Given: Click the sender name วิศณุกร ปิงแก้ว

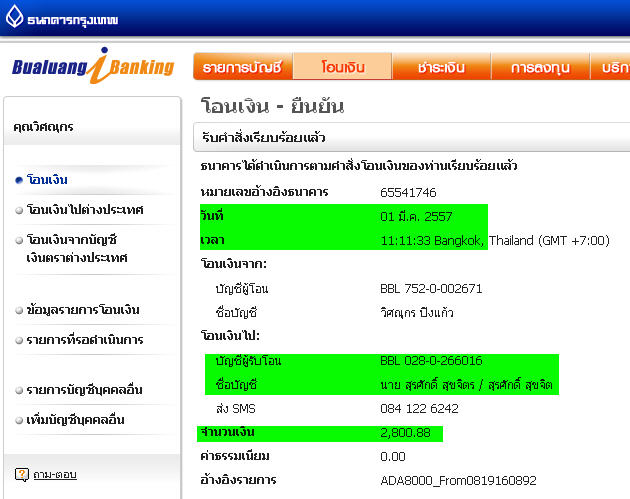Looking at the screenshot, I should (x=417, y=313).
